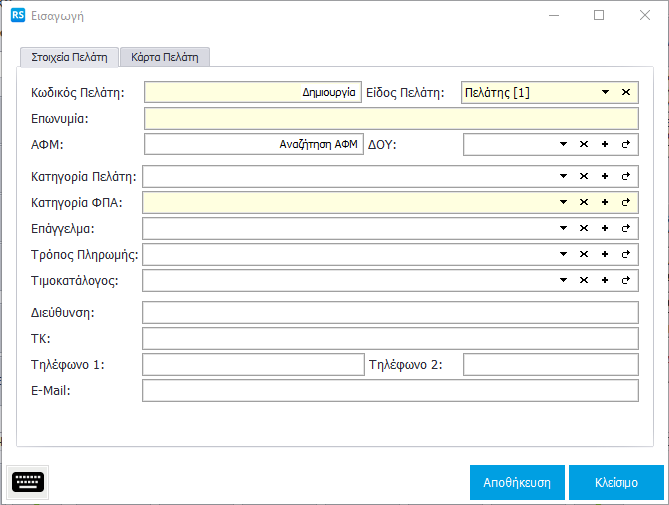The image size is (669, 505).
Task: Switch to the Κάρτα Πελάτη tab
Action: coord(165,57)
